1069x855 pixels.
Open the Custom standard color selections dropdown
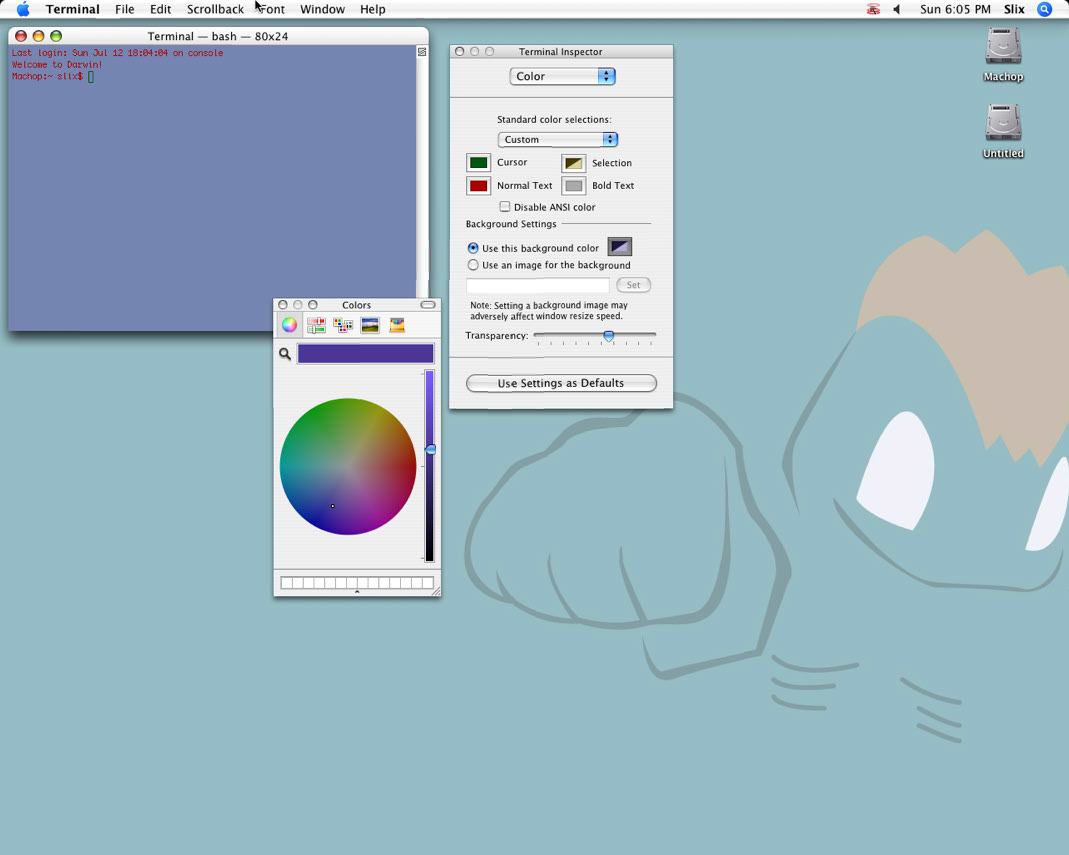558,139
